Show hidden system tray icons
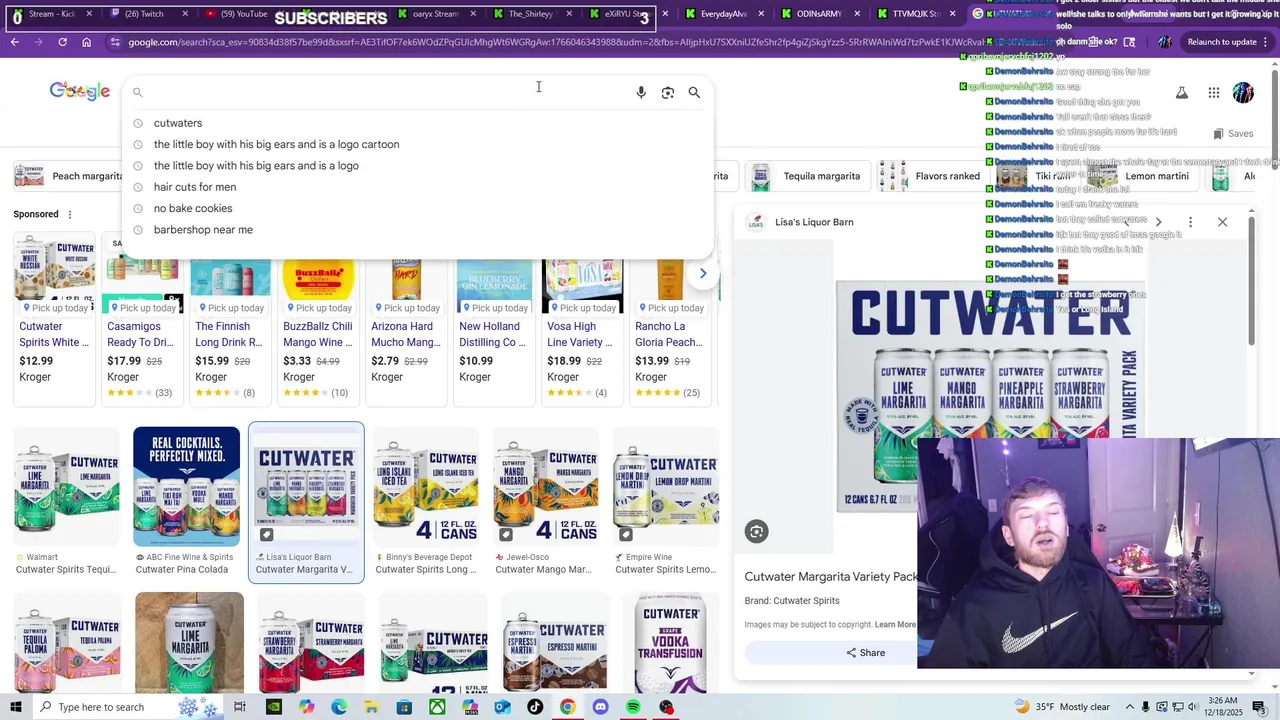1280x720 pixels. tap(1128, 707)
